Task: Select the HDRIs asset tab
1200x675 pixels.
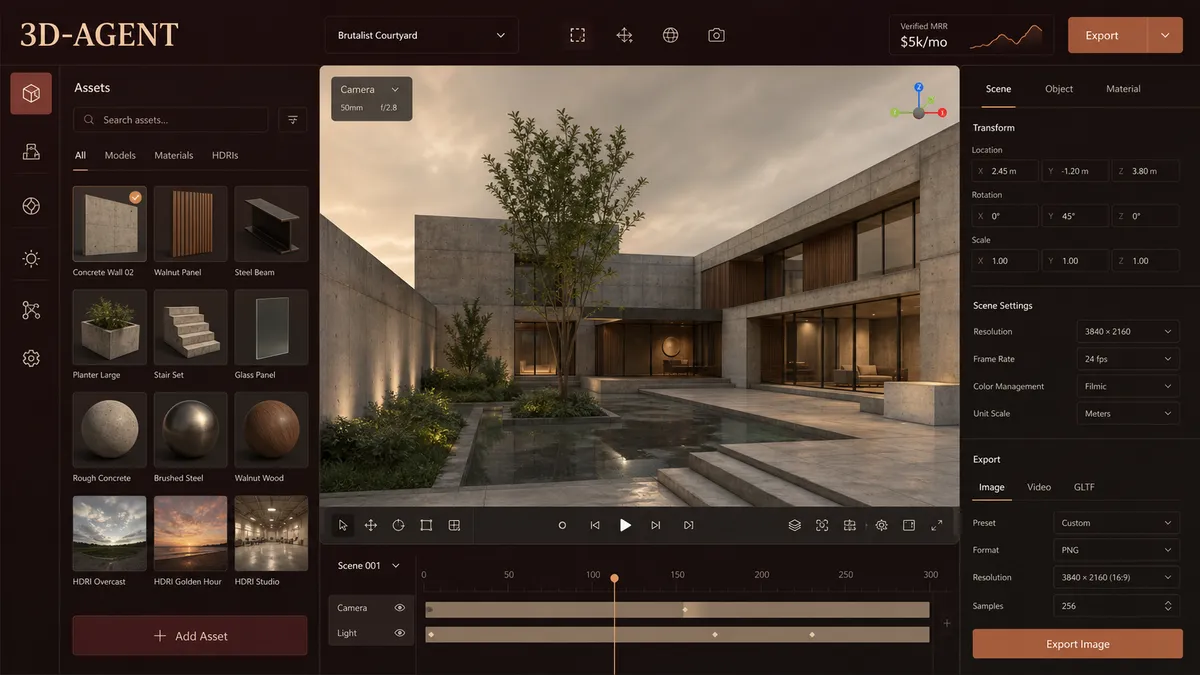Action: (225, 155)
